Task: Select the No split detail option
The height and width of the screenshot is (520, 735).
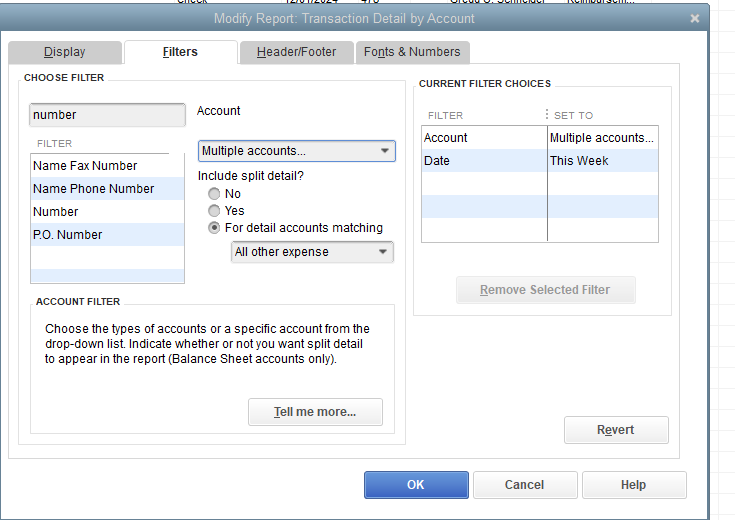Action: pyautogui.click(x=214, y=194)
